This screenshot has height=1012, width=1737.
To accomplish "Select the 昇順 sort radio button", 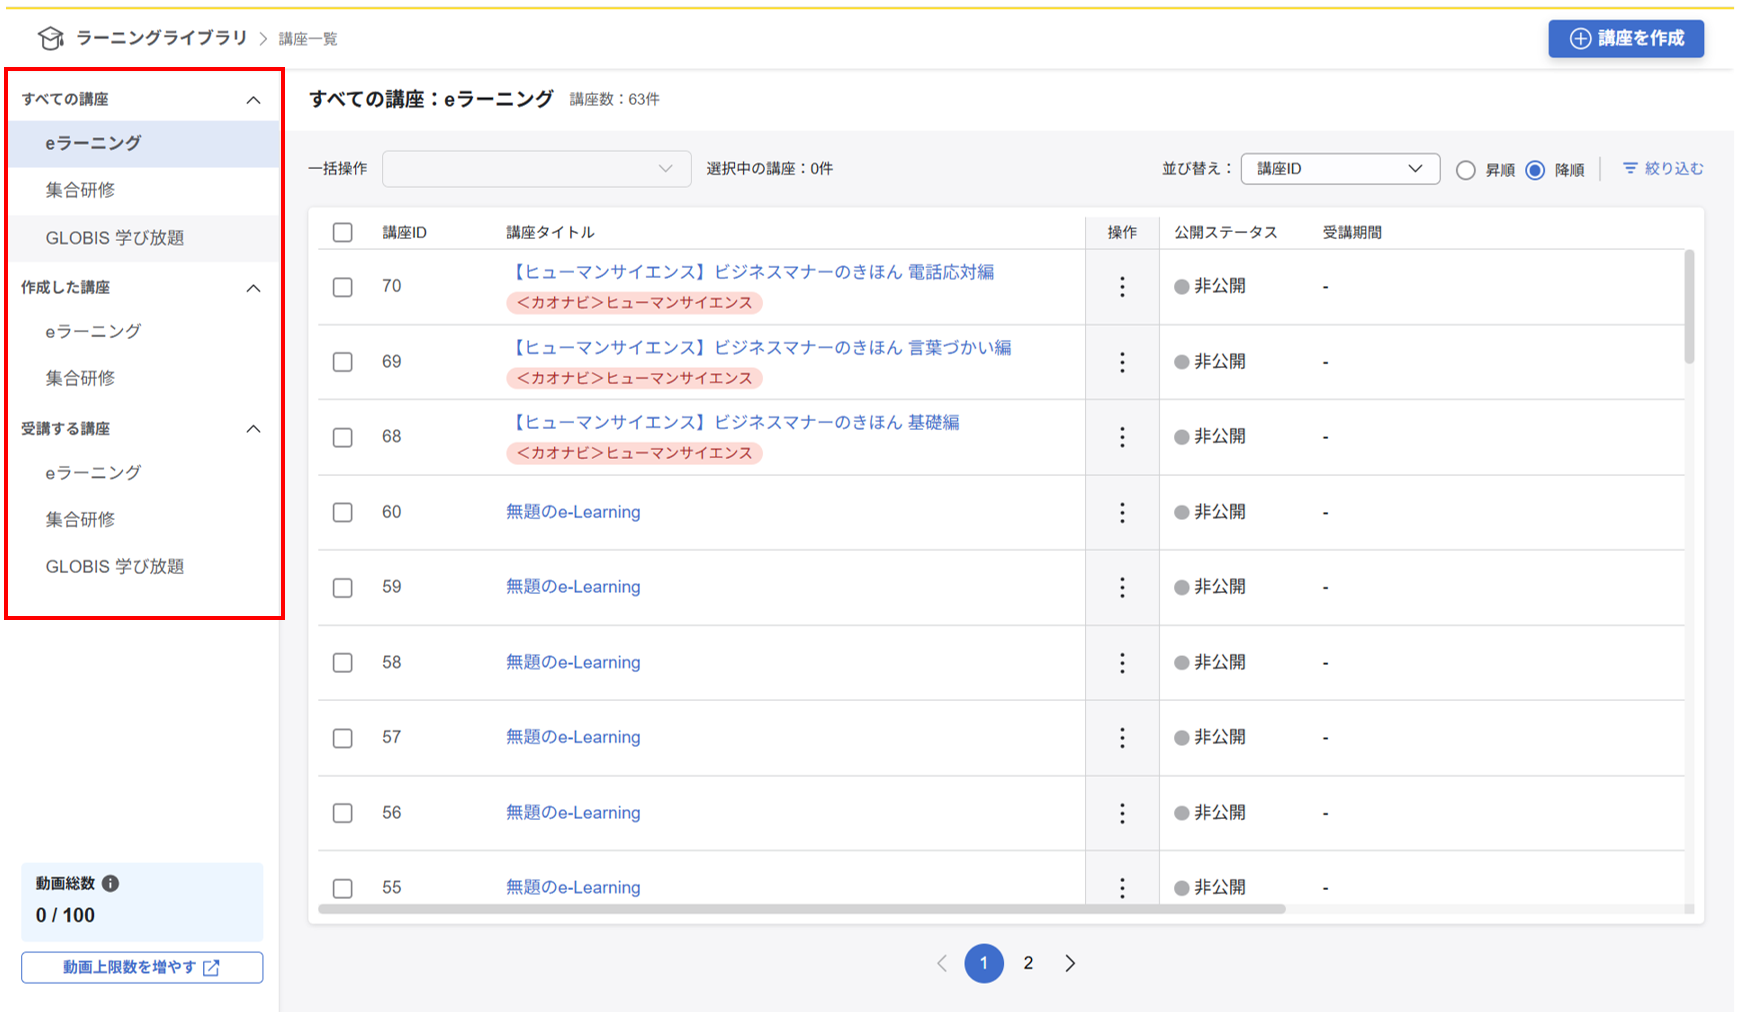I will pos(1464,169).
